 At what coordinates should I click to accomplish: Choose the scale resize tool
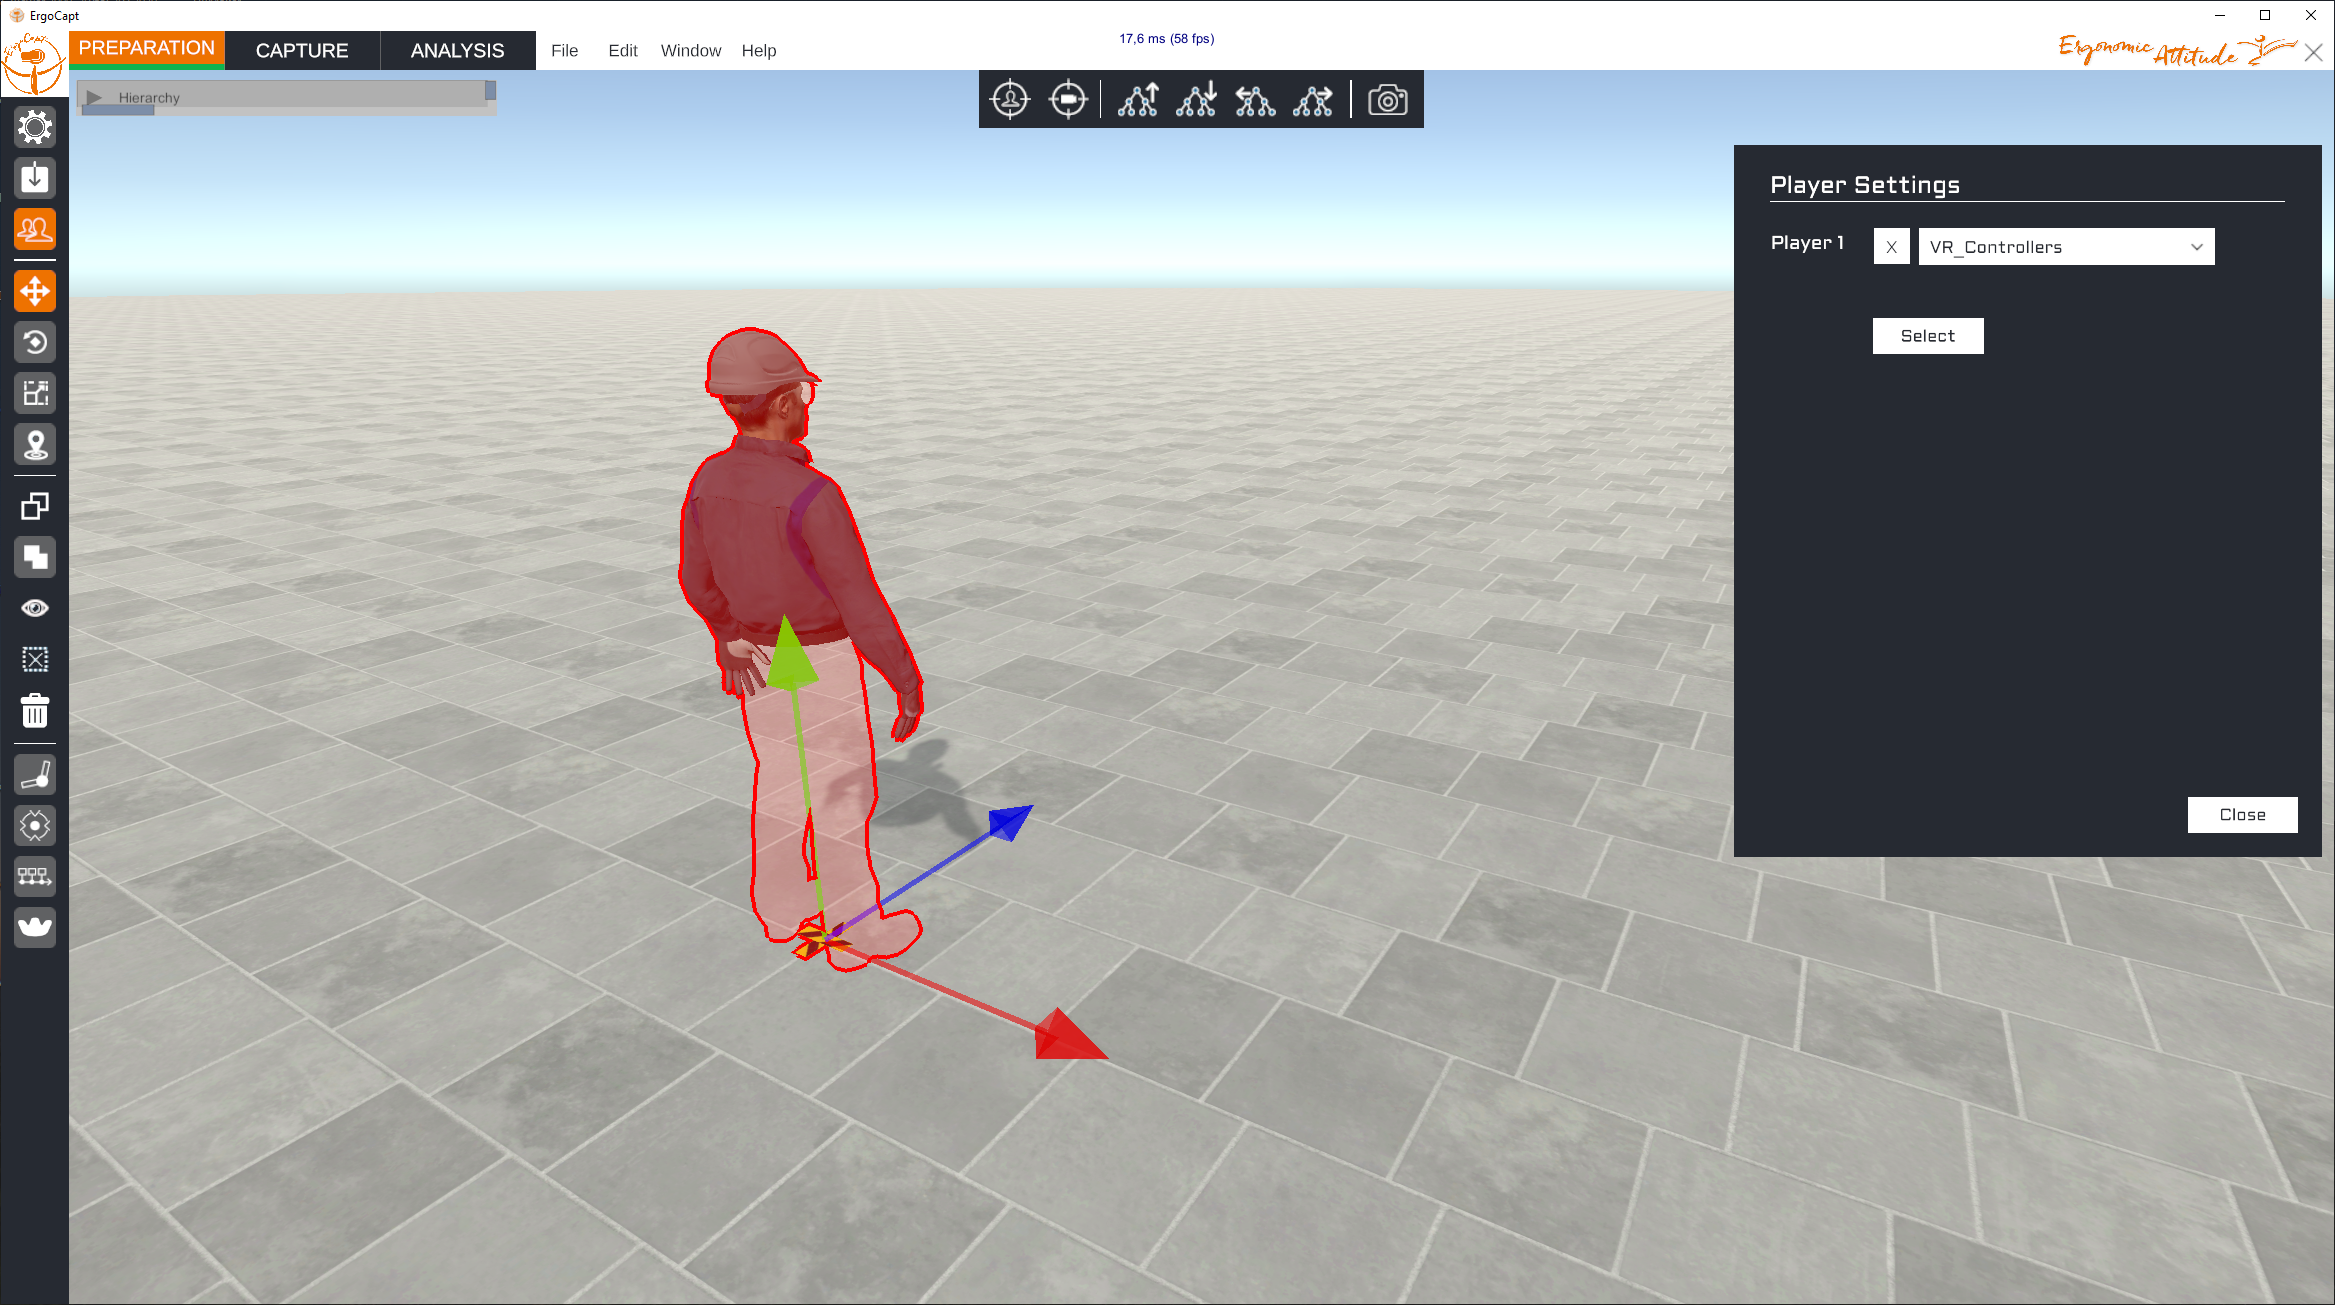tap(35, 393)
